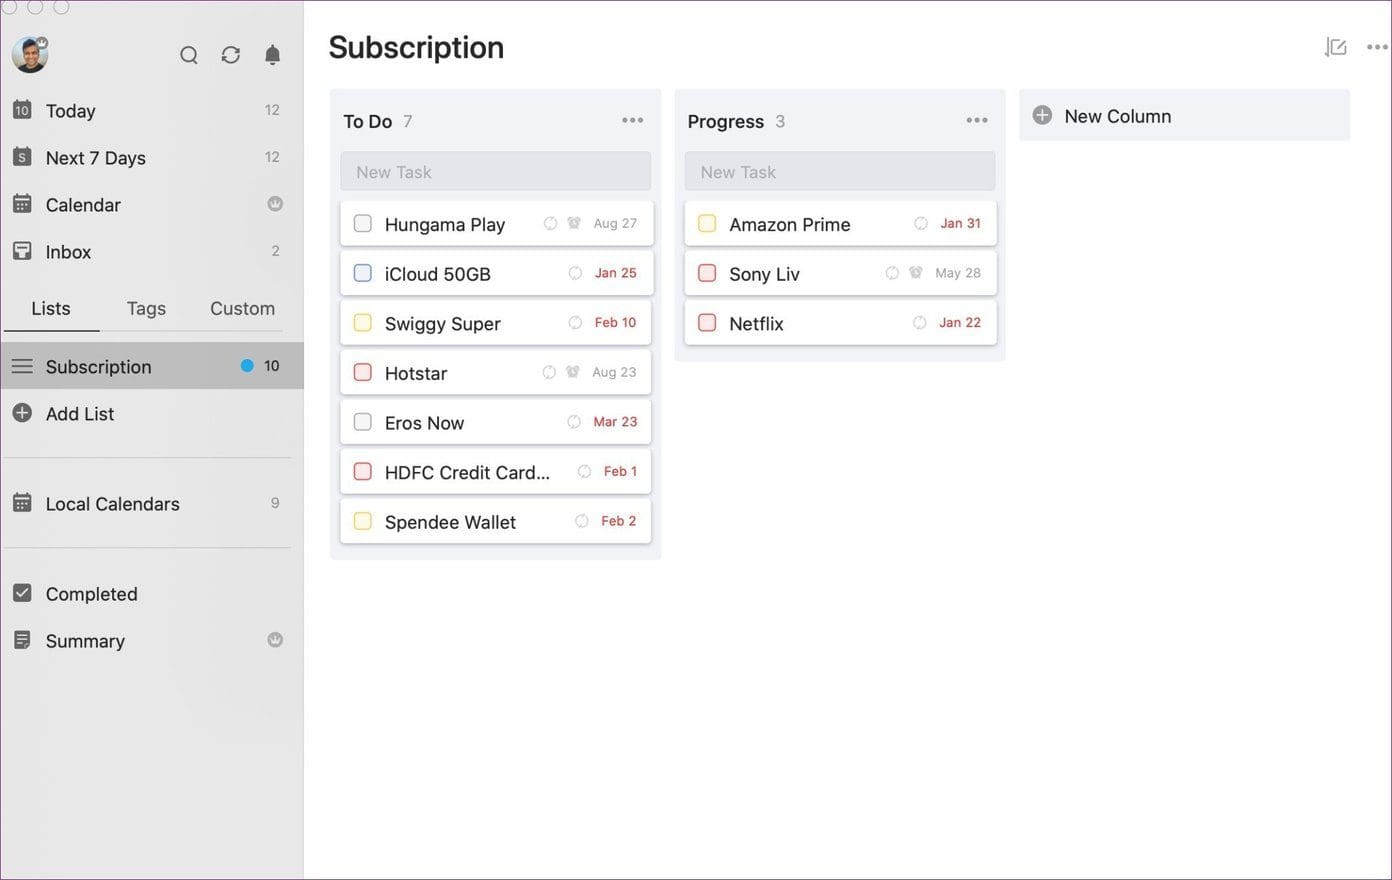Mark the Hotstar task complete

pyautogui.click(x=363, y=372)
